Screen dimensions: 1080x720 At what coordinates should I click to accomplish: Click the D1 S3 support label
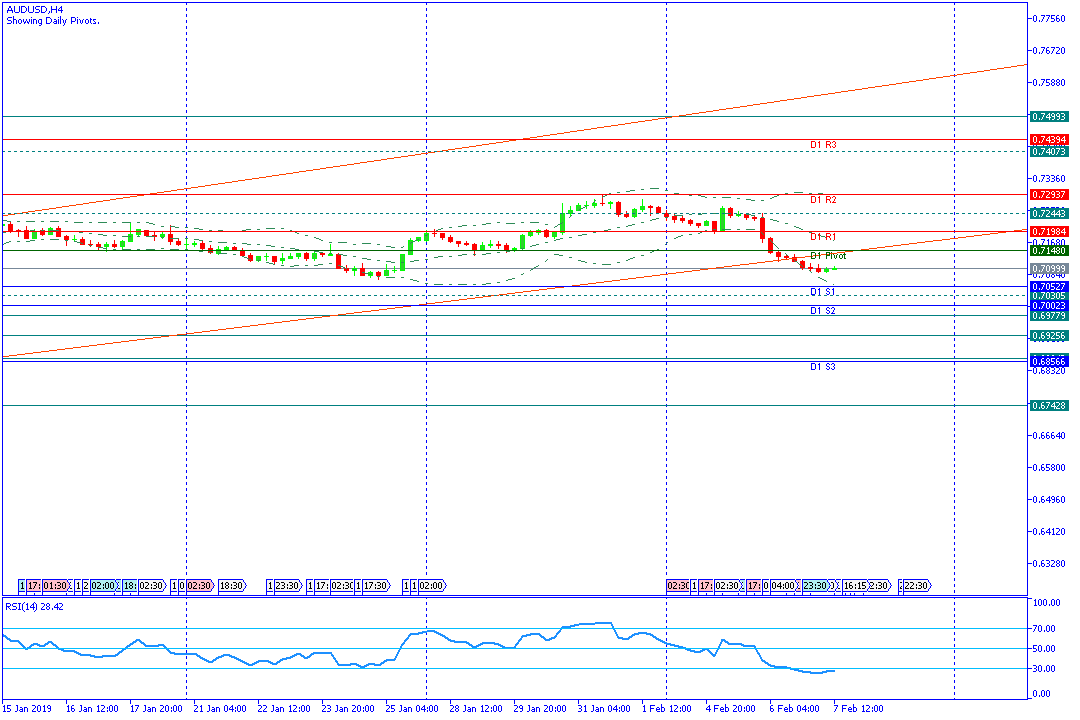pyautogui.click(x=823, y=367)
